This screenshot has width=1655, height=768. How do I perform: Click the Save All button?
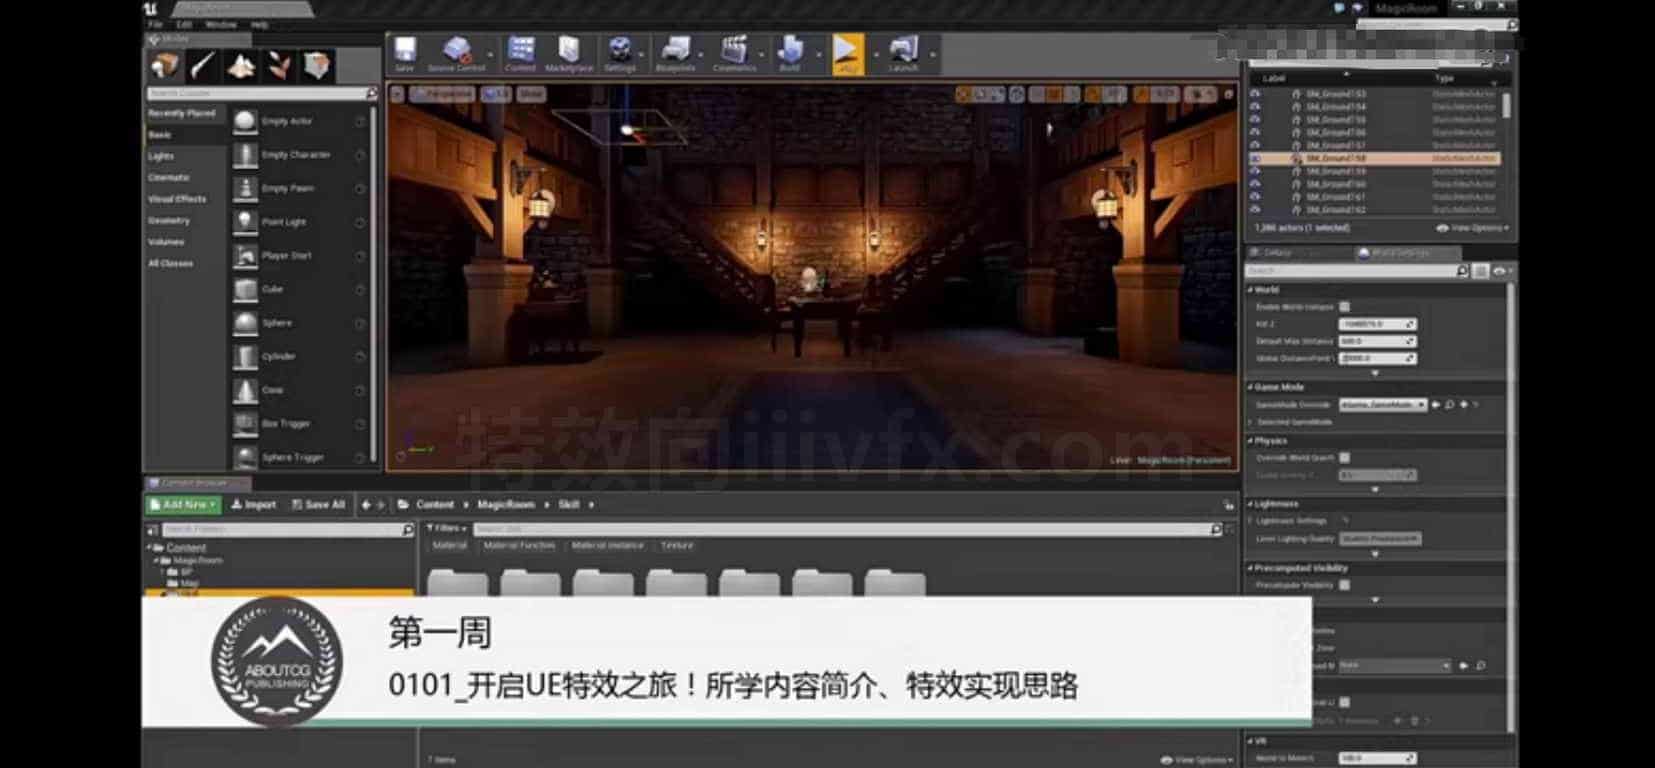click(x=318, y=505)
